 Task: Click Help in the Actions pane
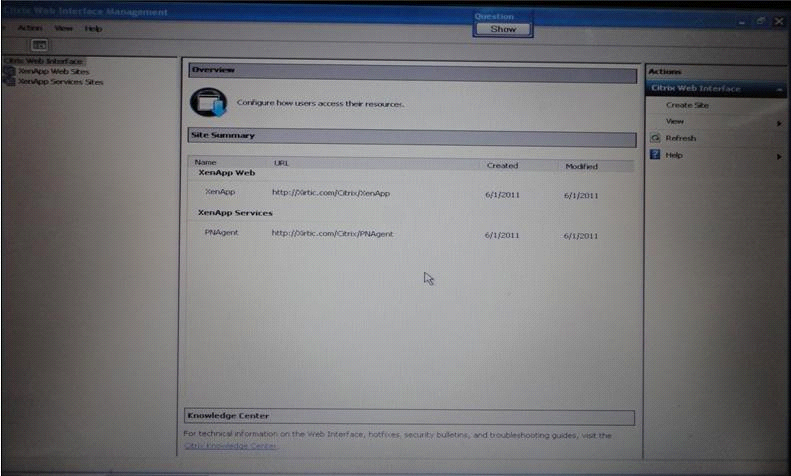pyautogui.click(x=674, y=155)
